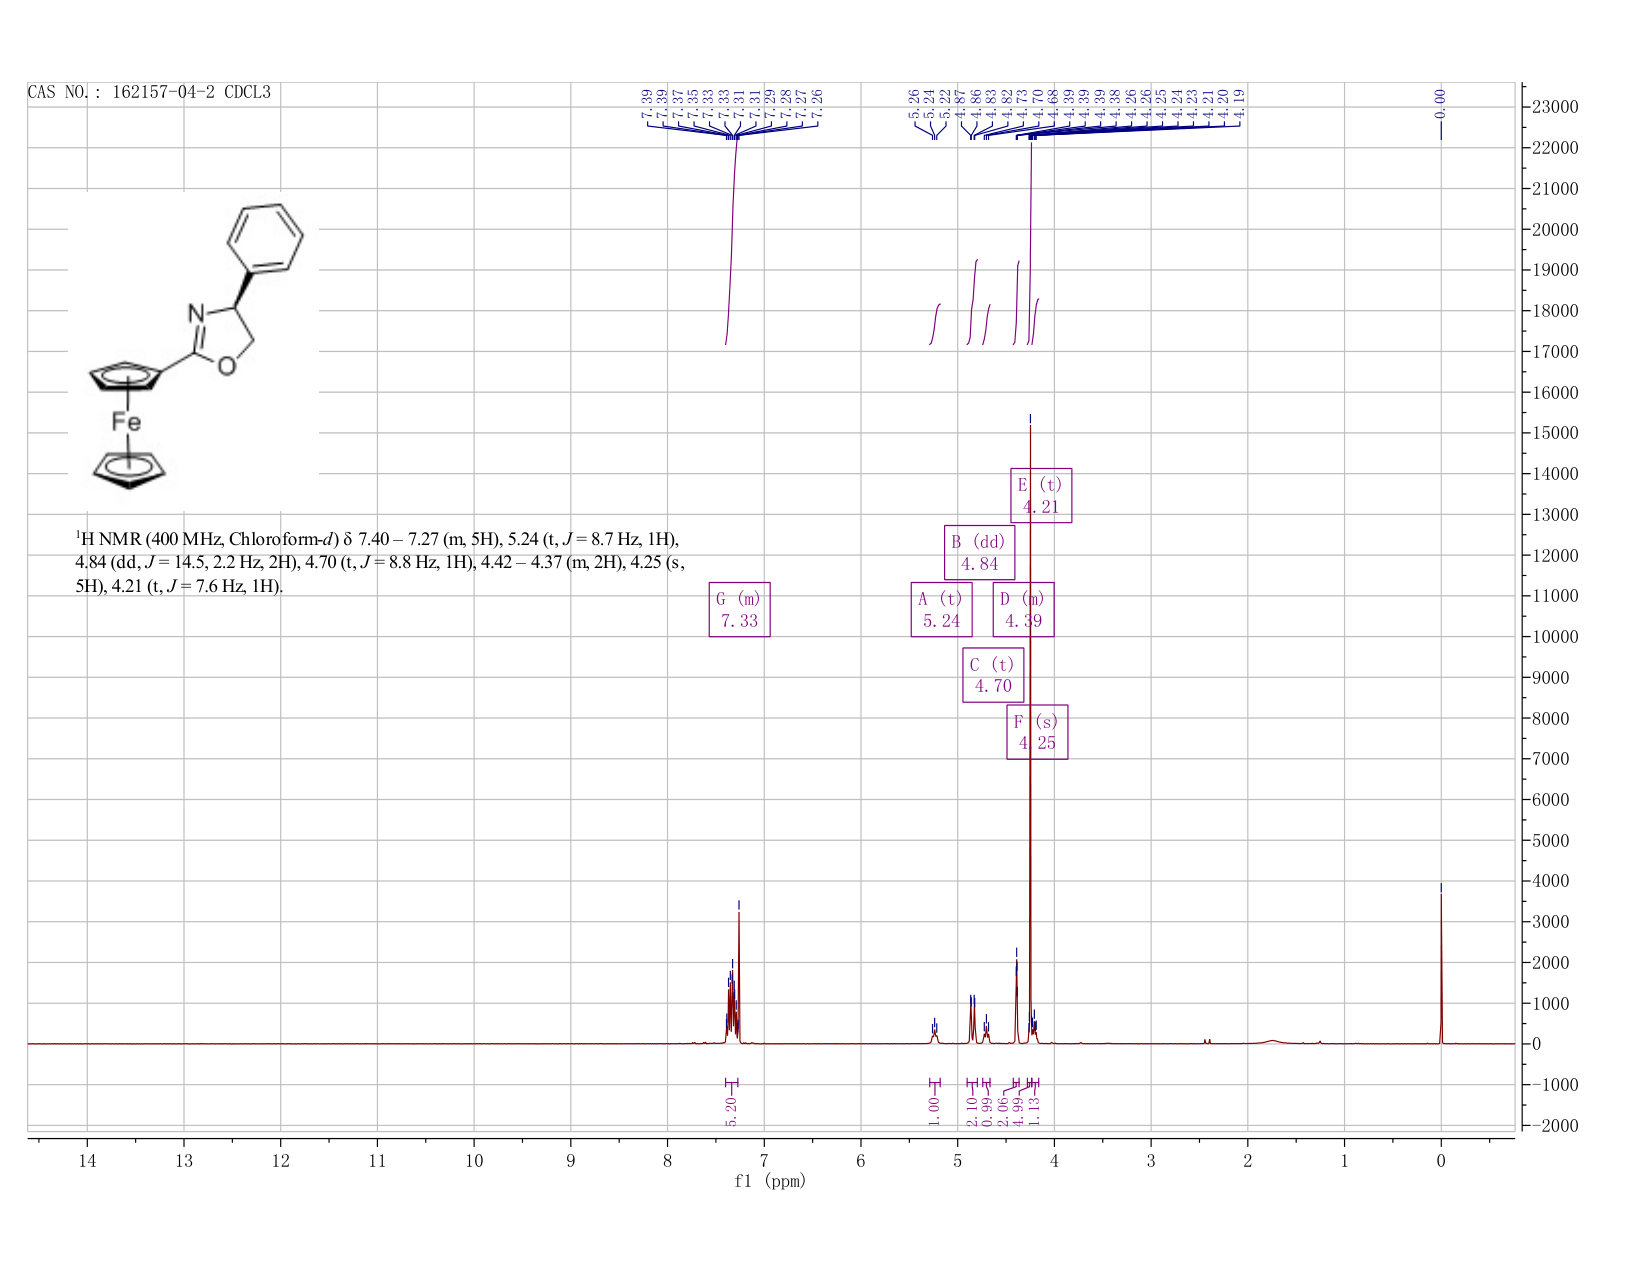The width and height of the screenshot is (1650, 1275).
Task: Click the 1H NMR (400 MHz, Chloroform-d) description text
Action: (x=380, y=563)
